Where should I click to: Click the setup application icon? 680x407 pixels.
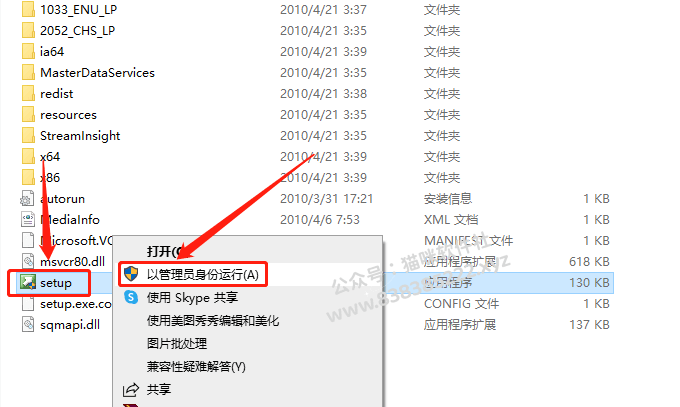pos(28,282)
